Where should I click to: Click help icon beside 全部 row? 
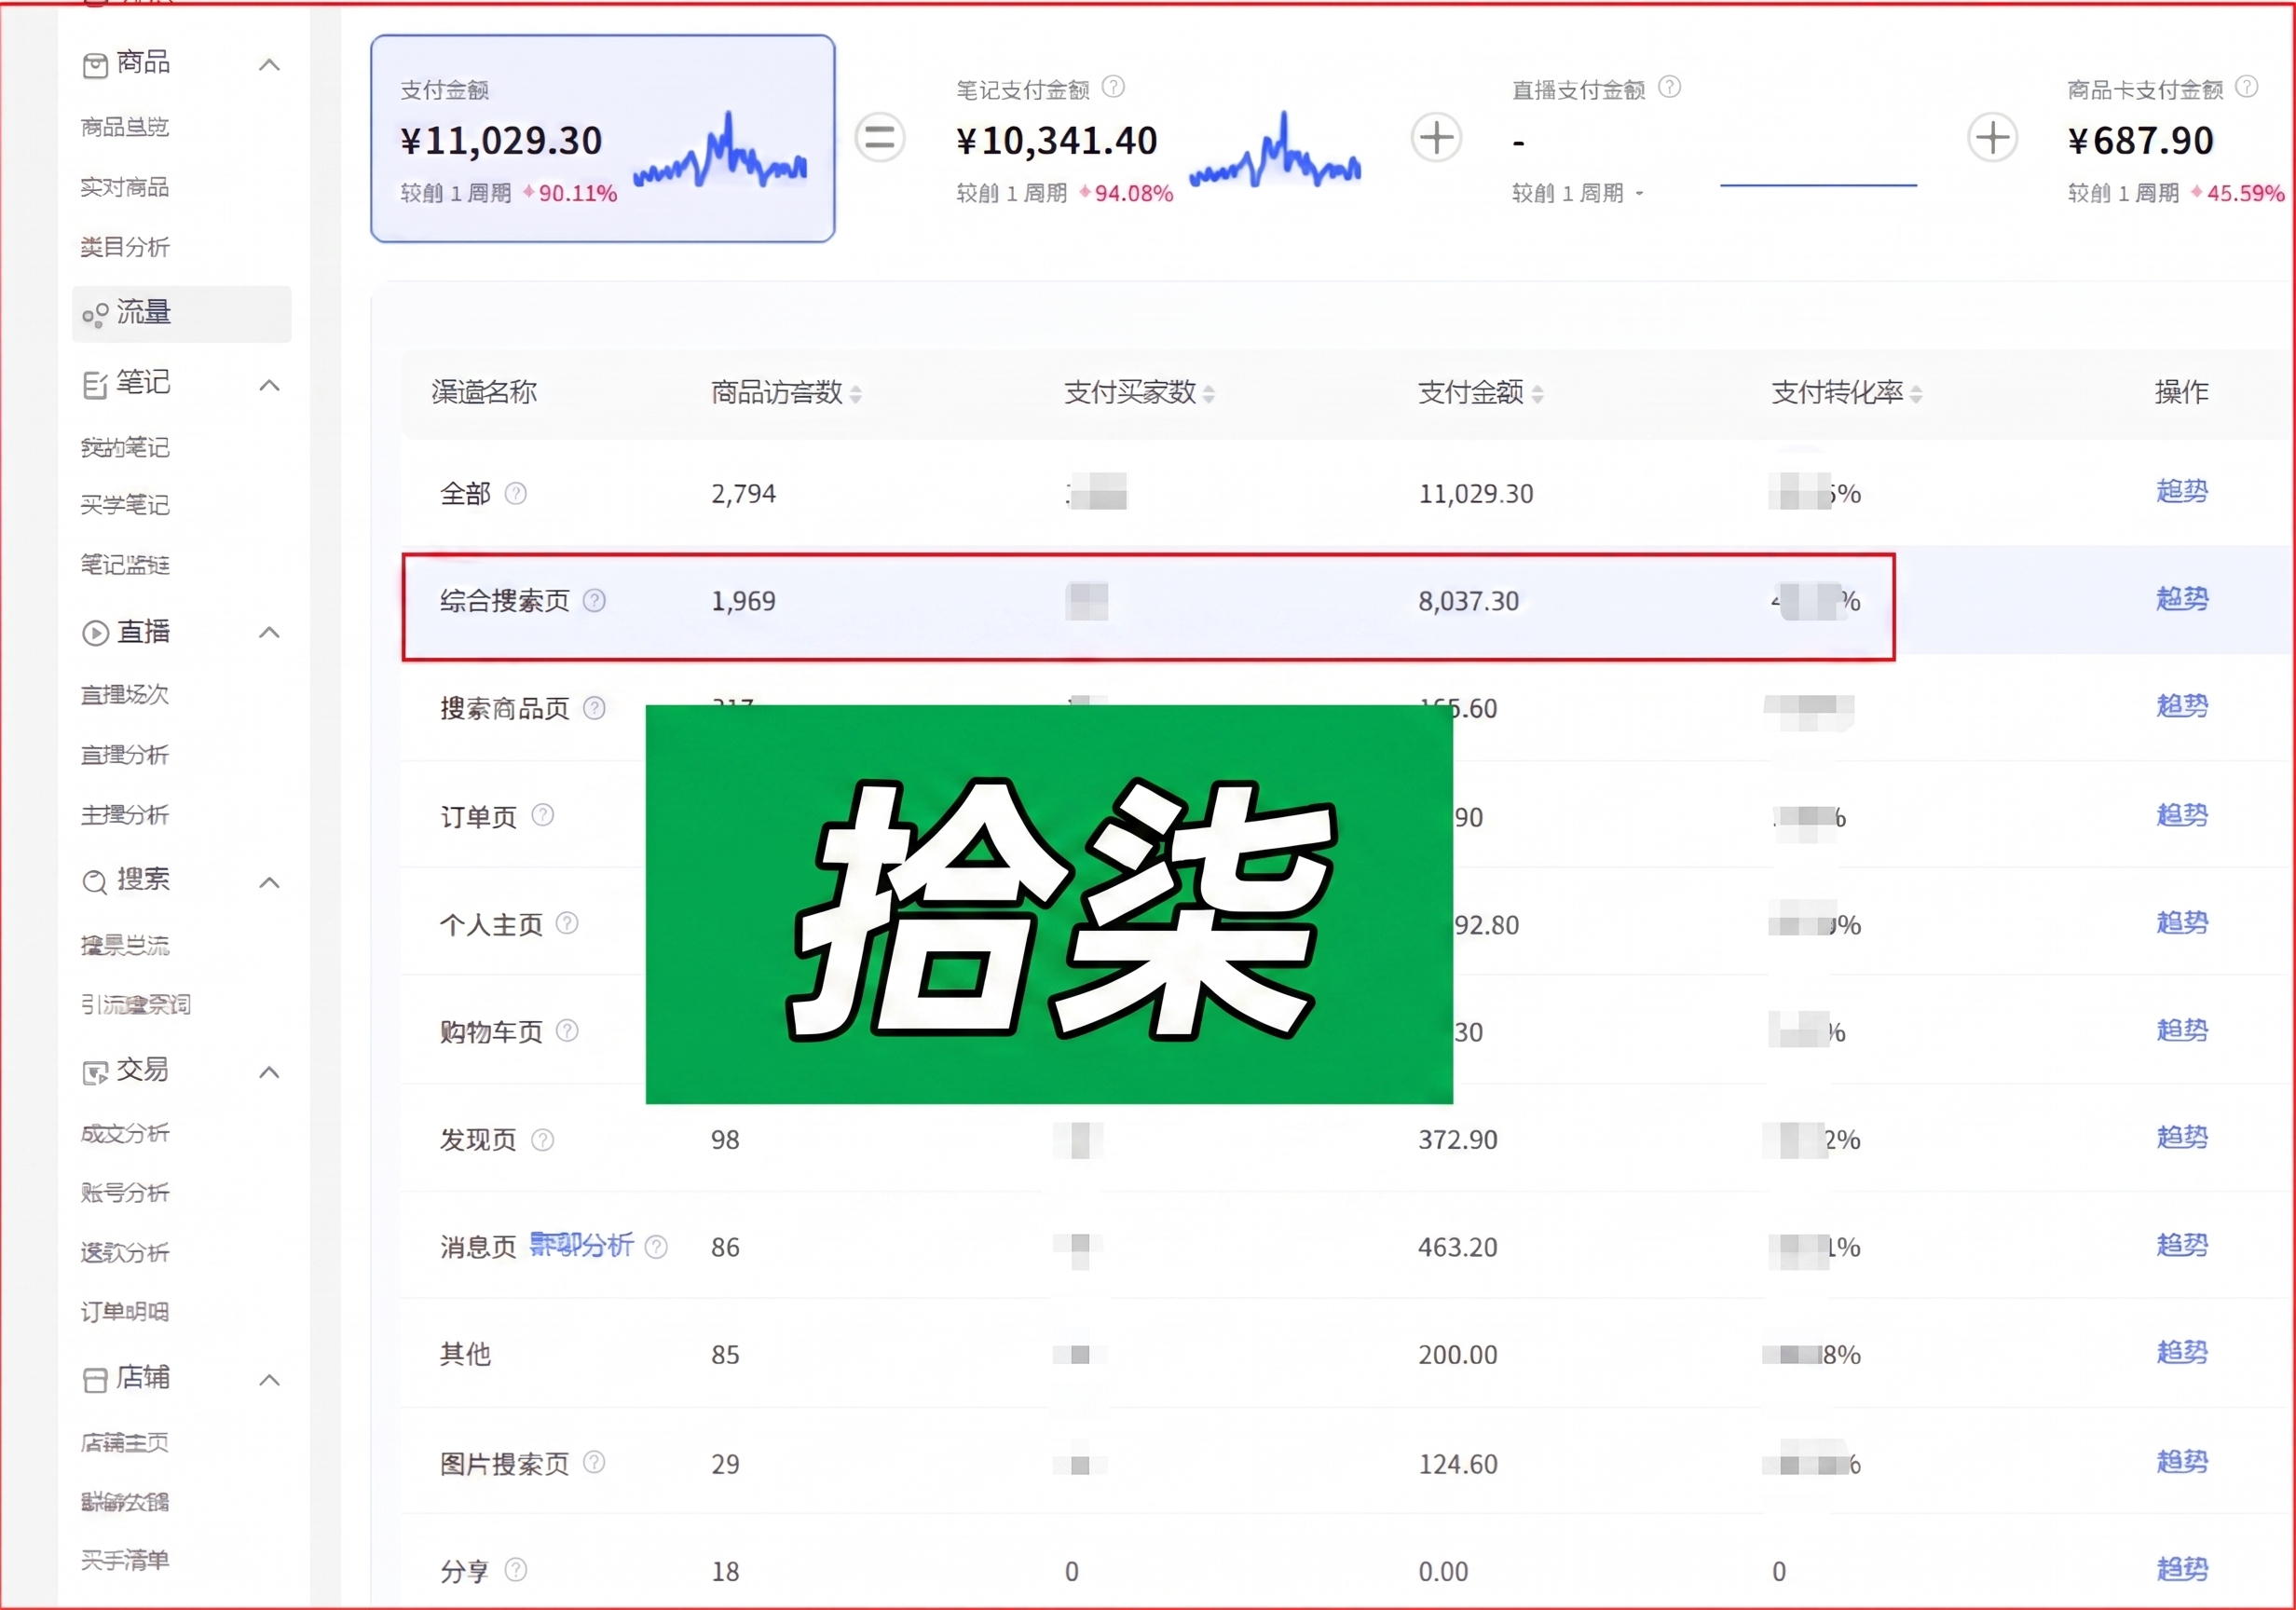pos(516,493)
